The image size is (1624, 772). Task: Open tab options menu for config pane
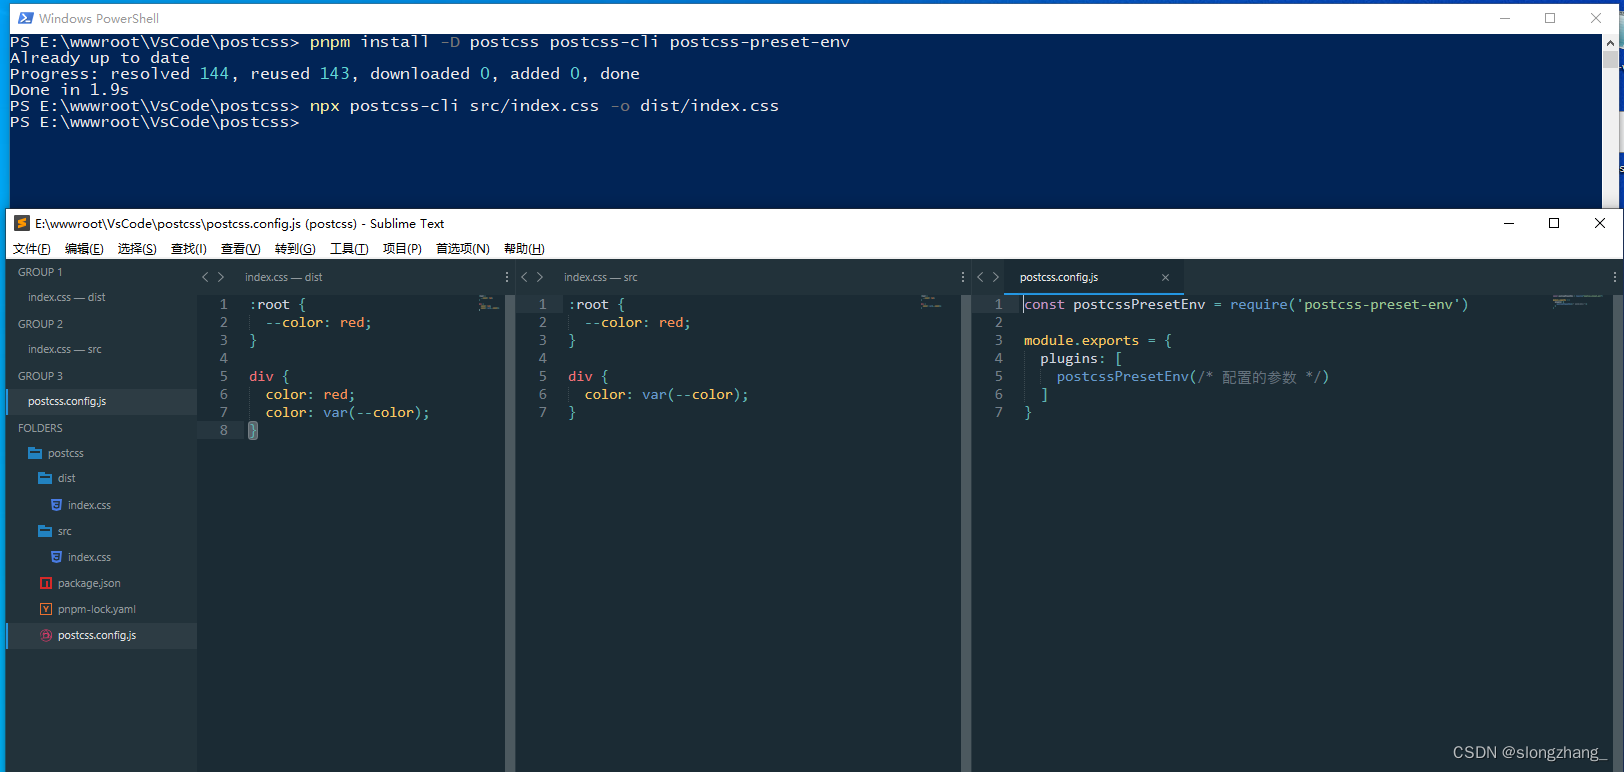click(1615, 277)
